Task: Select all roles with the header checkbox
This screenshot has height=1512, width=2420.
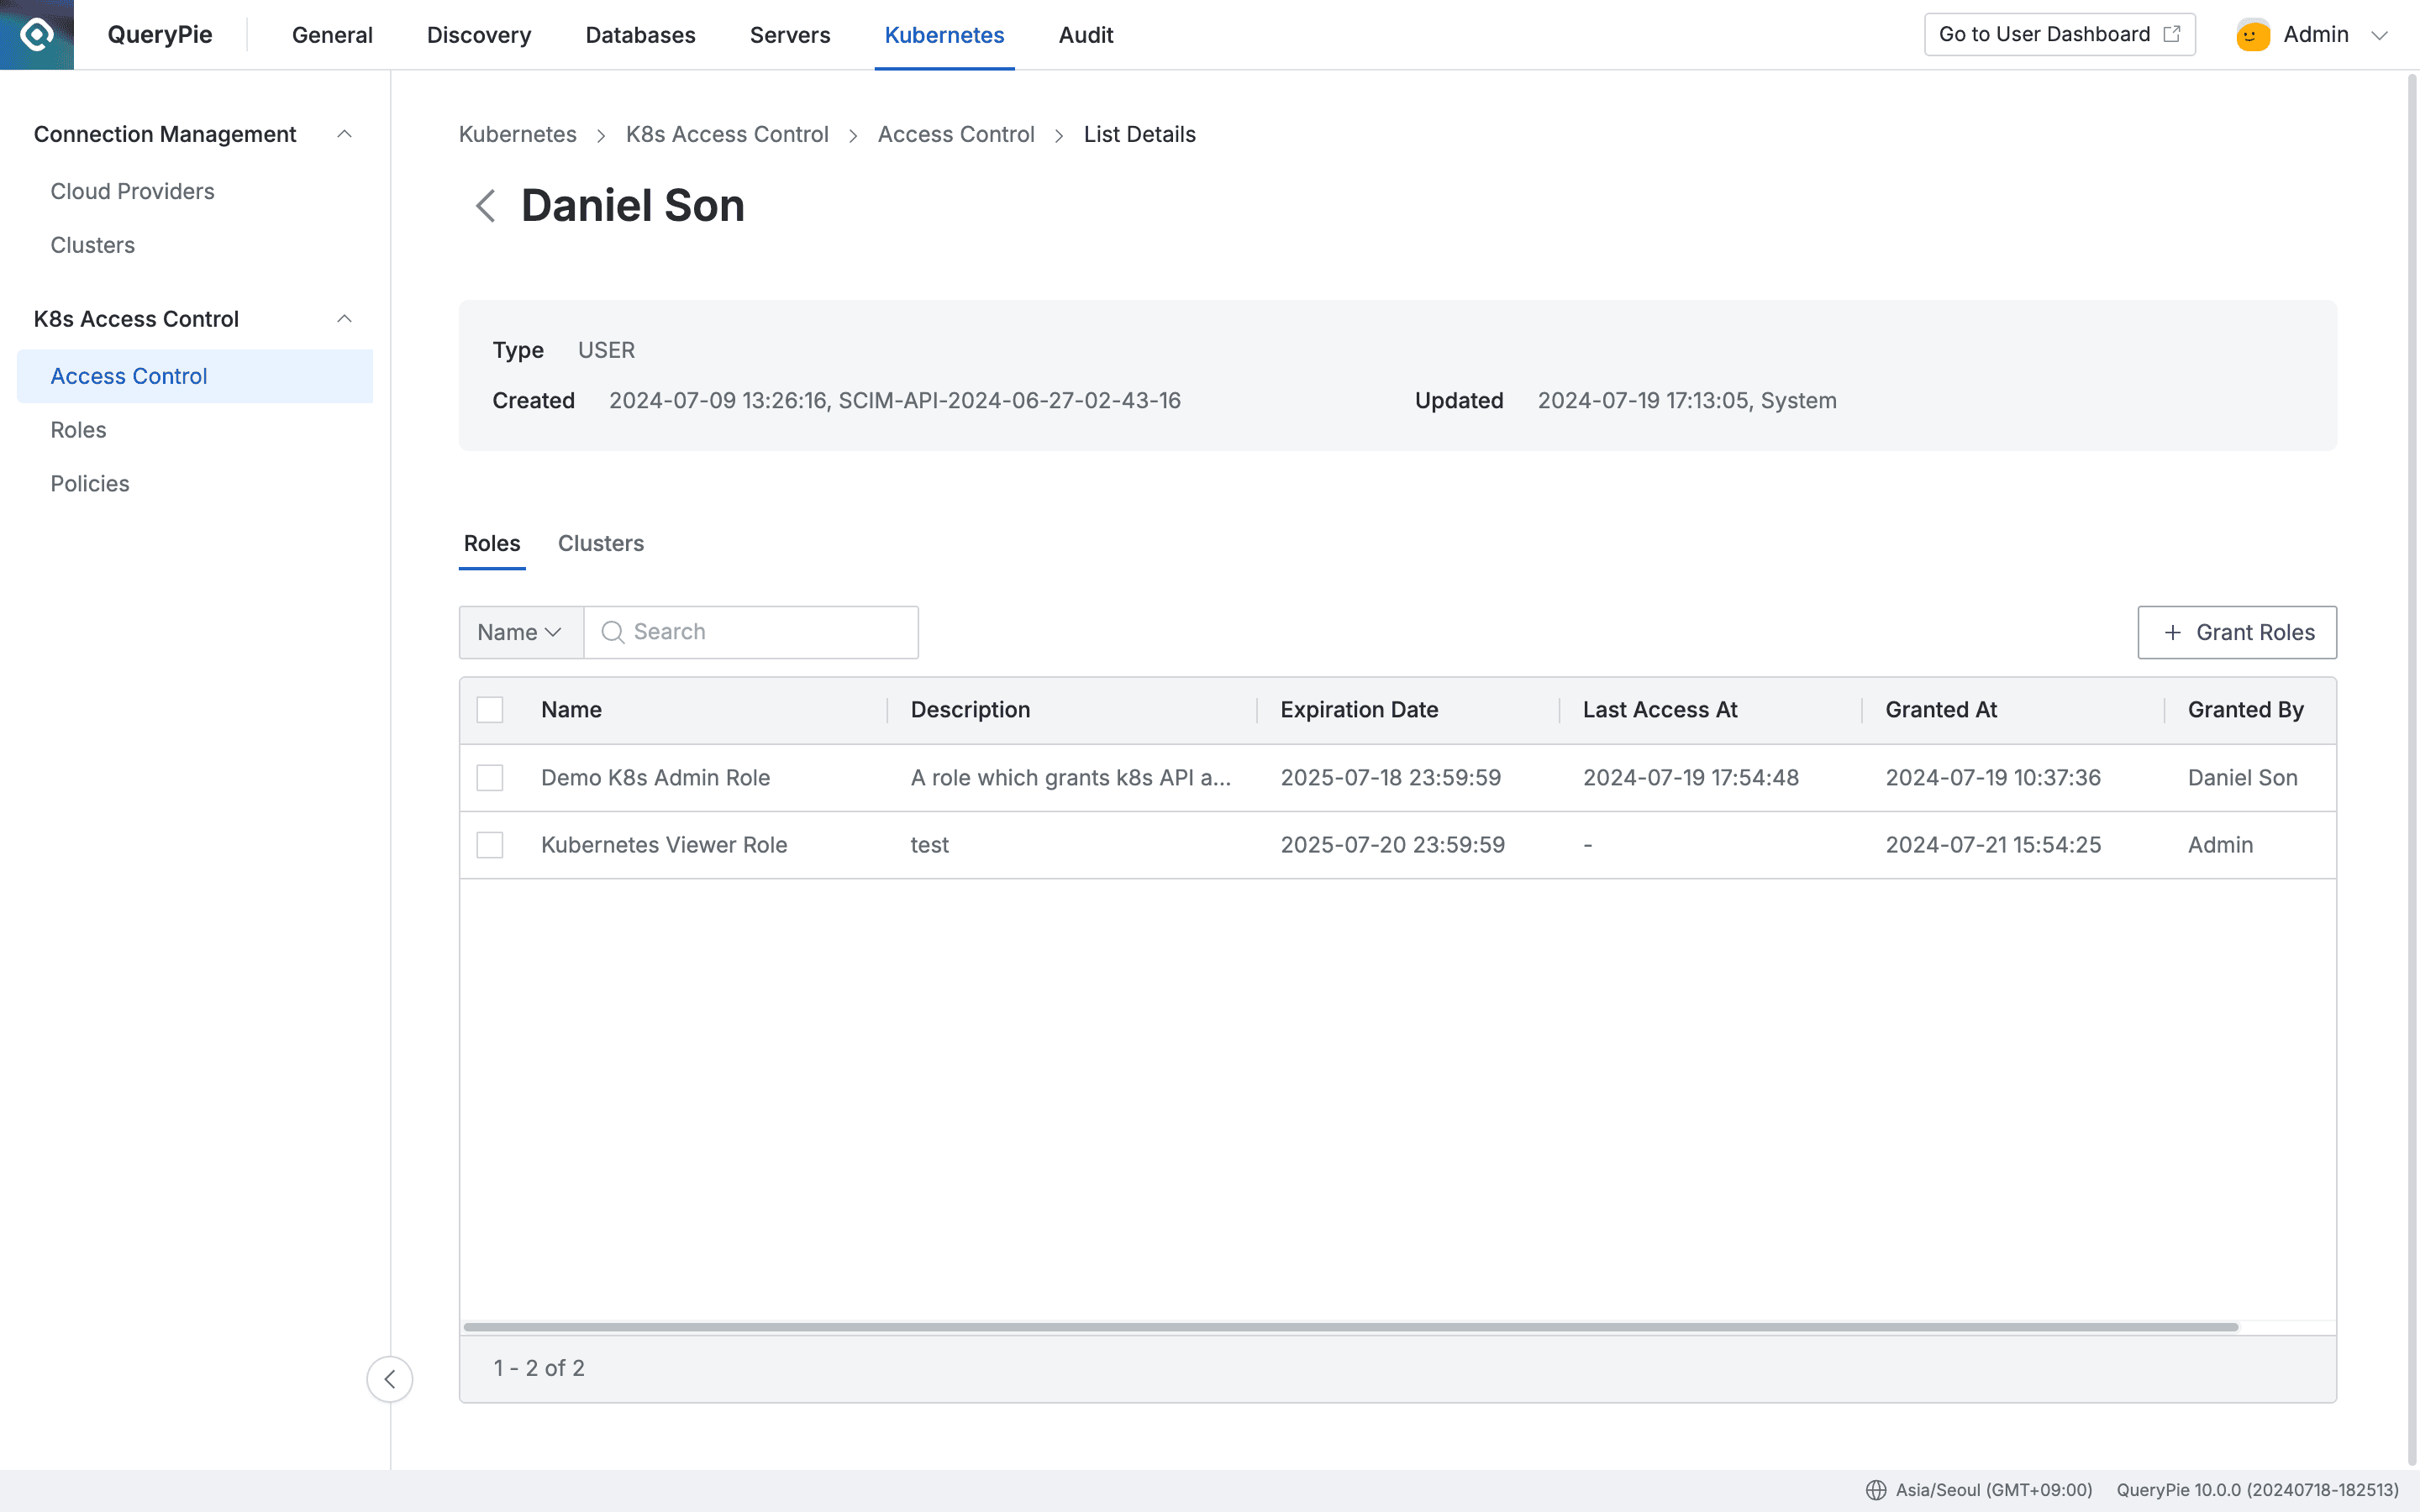Action: (490, 709)
